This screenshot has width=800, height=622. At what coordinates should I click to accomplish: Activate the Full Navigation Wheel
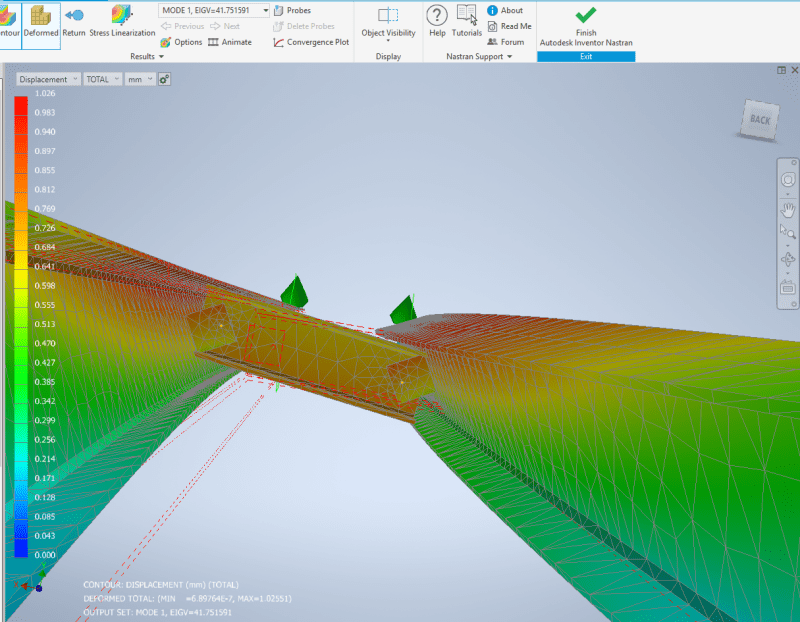point(788,180)
